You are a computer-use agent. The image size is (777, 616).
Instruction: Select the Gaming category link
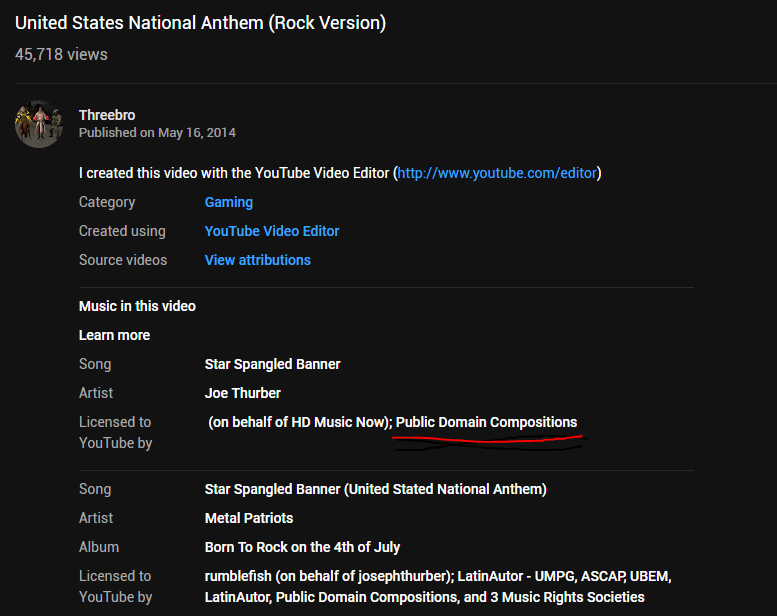(x=229, y=202)
